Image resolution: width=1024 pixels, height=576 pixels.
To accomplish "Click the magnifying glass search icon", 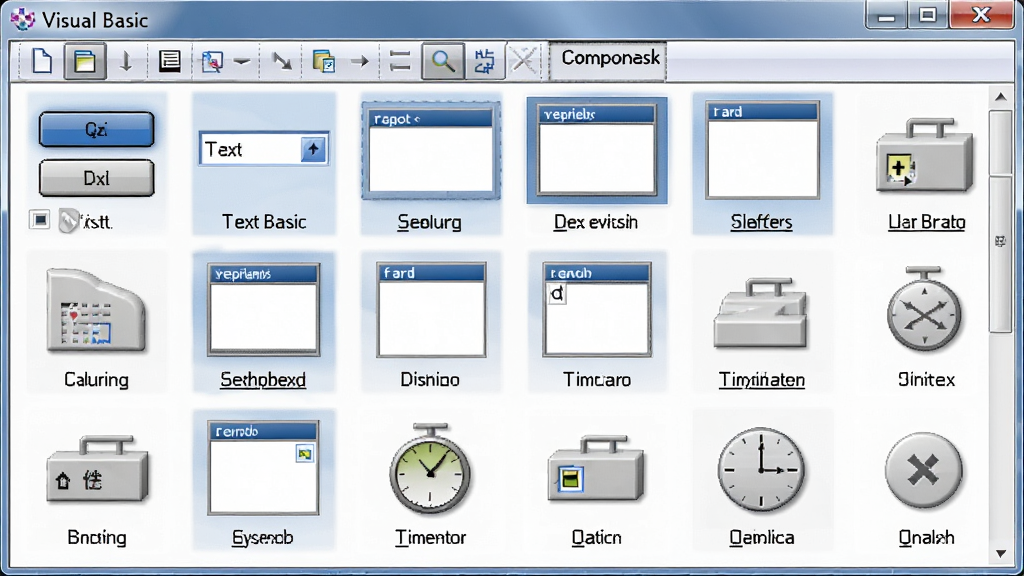I will pos(443,61).
